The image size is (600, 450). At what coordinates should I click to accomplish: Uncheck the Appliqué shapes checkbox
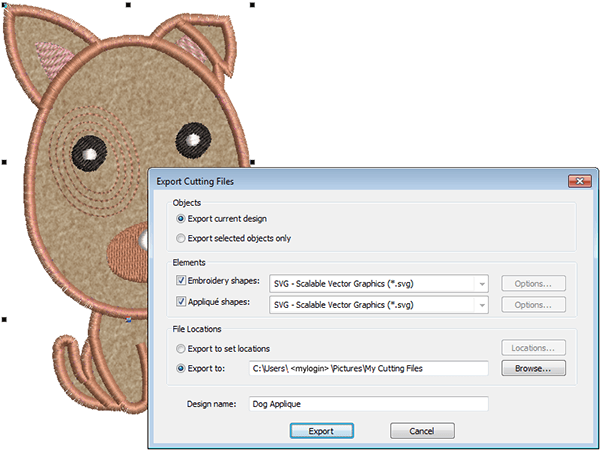(x=181, y=303)
